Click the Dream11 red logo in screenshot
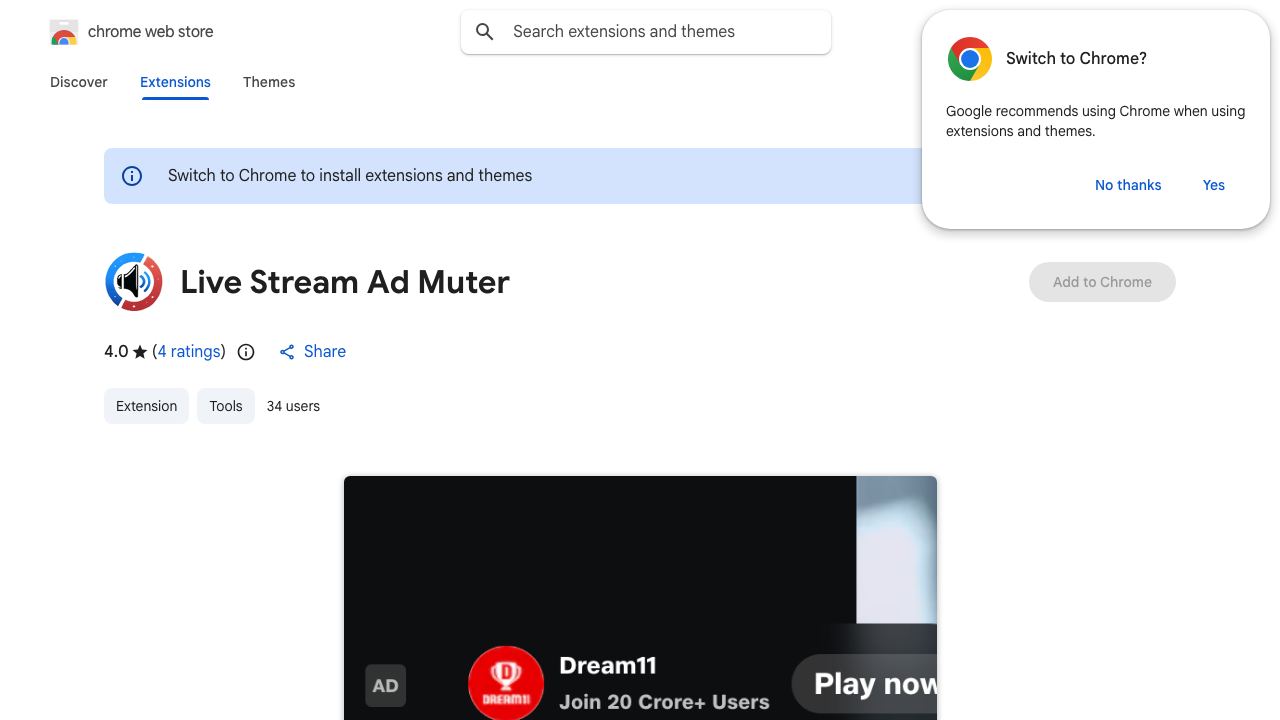The image size is (1280, 720). [x=506, y=684]
